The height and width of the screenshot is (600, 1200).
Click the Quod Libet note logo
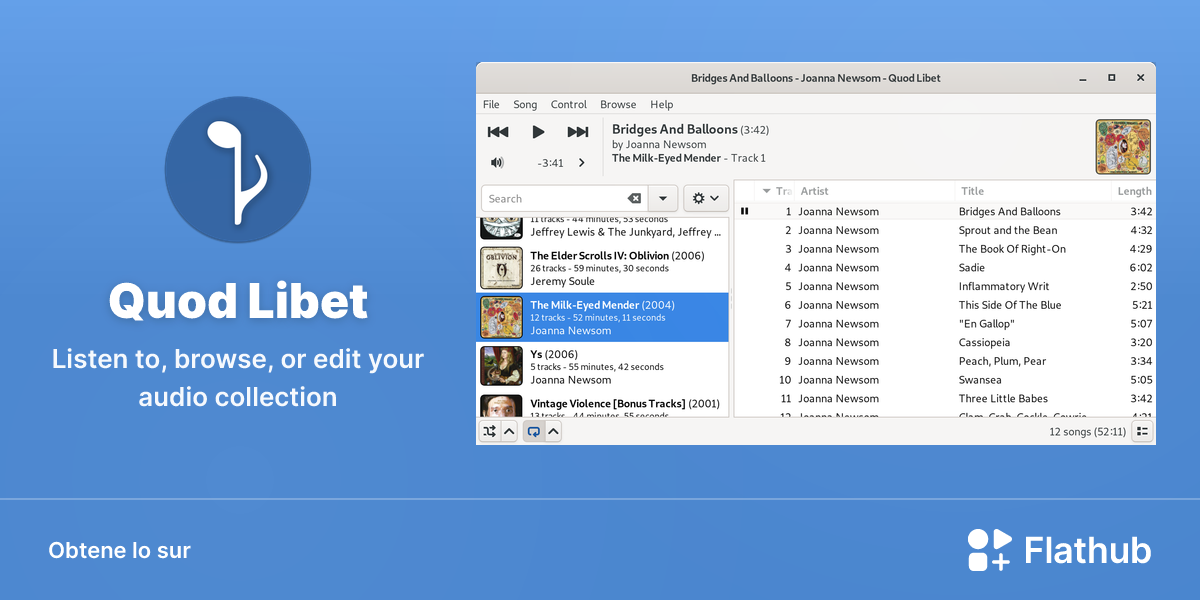[x=238, y=170]
